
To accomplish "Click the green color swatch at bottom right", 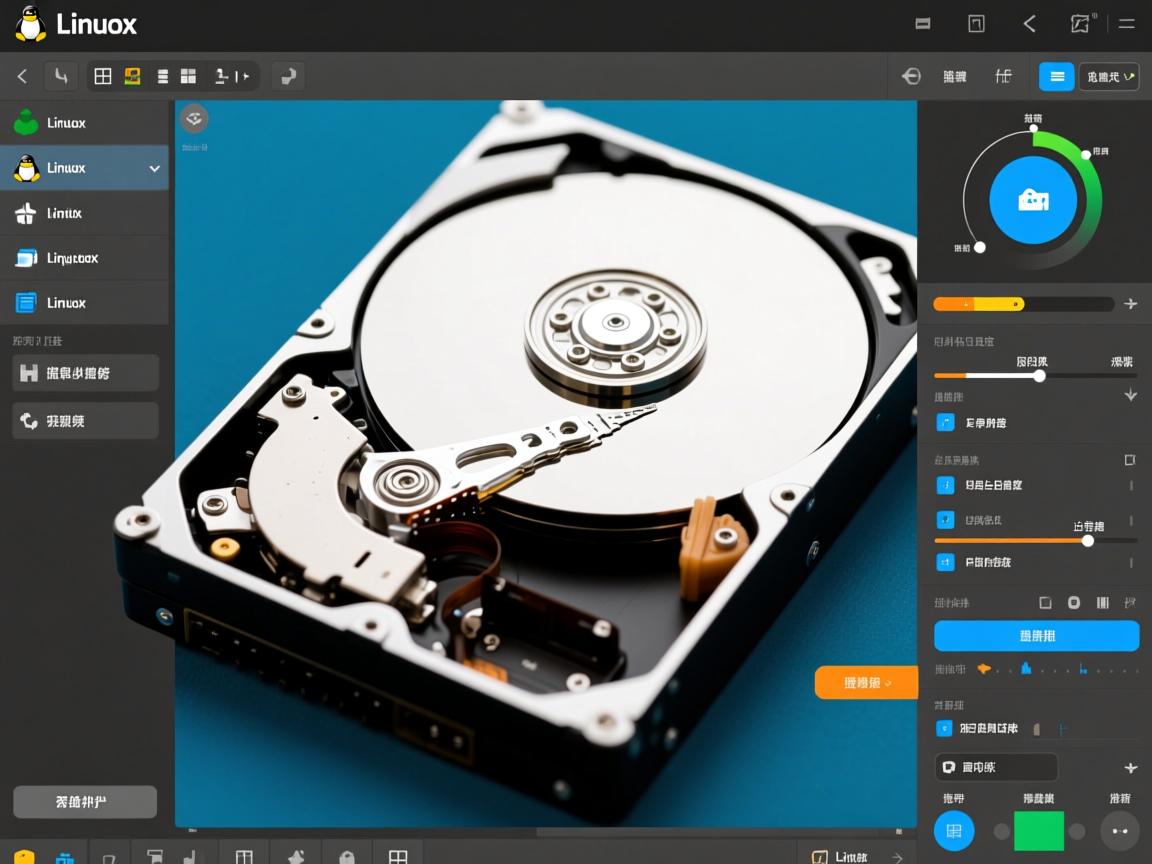I will pos(1036,830).
